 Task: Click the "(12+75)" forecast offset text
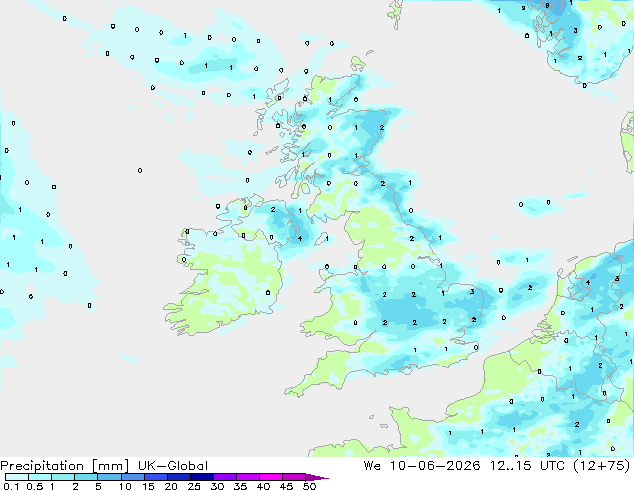(602, 466)
